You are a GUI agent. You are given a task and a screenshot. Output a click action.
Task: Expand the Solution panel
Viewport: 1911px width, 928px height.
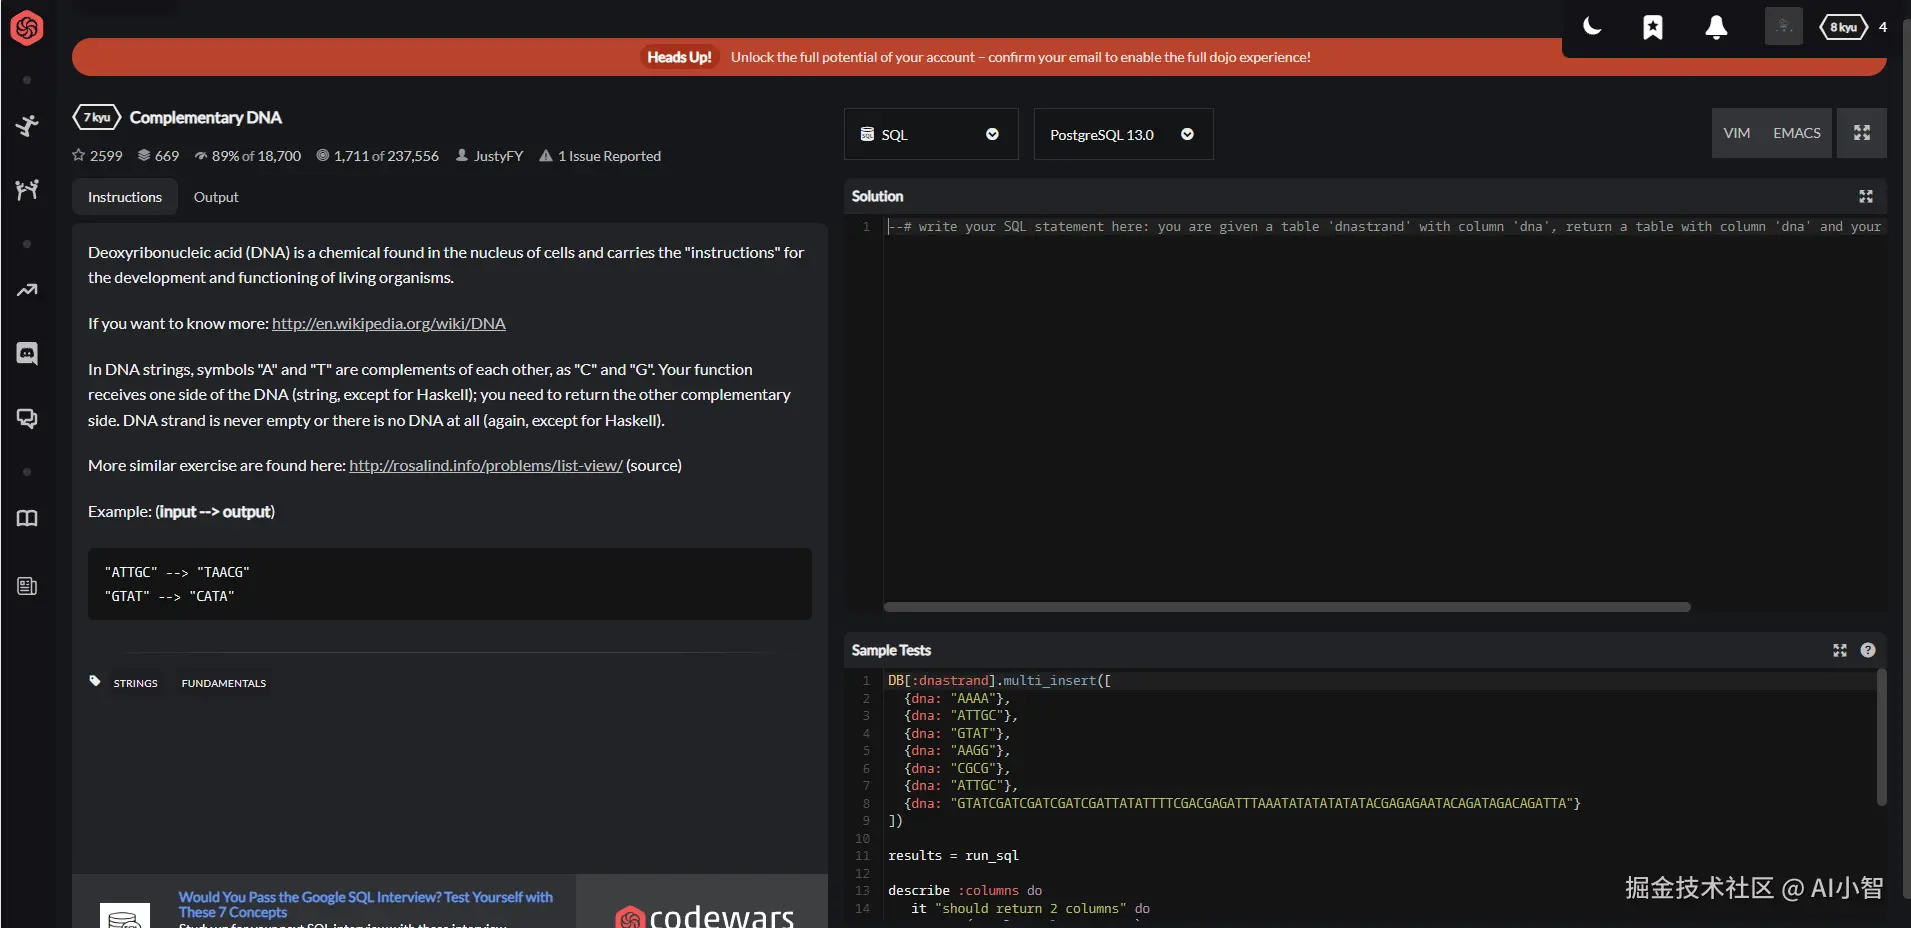[1866, 196]
